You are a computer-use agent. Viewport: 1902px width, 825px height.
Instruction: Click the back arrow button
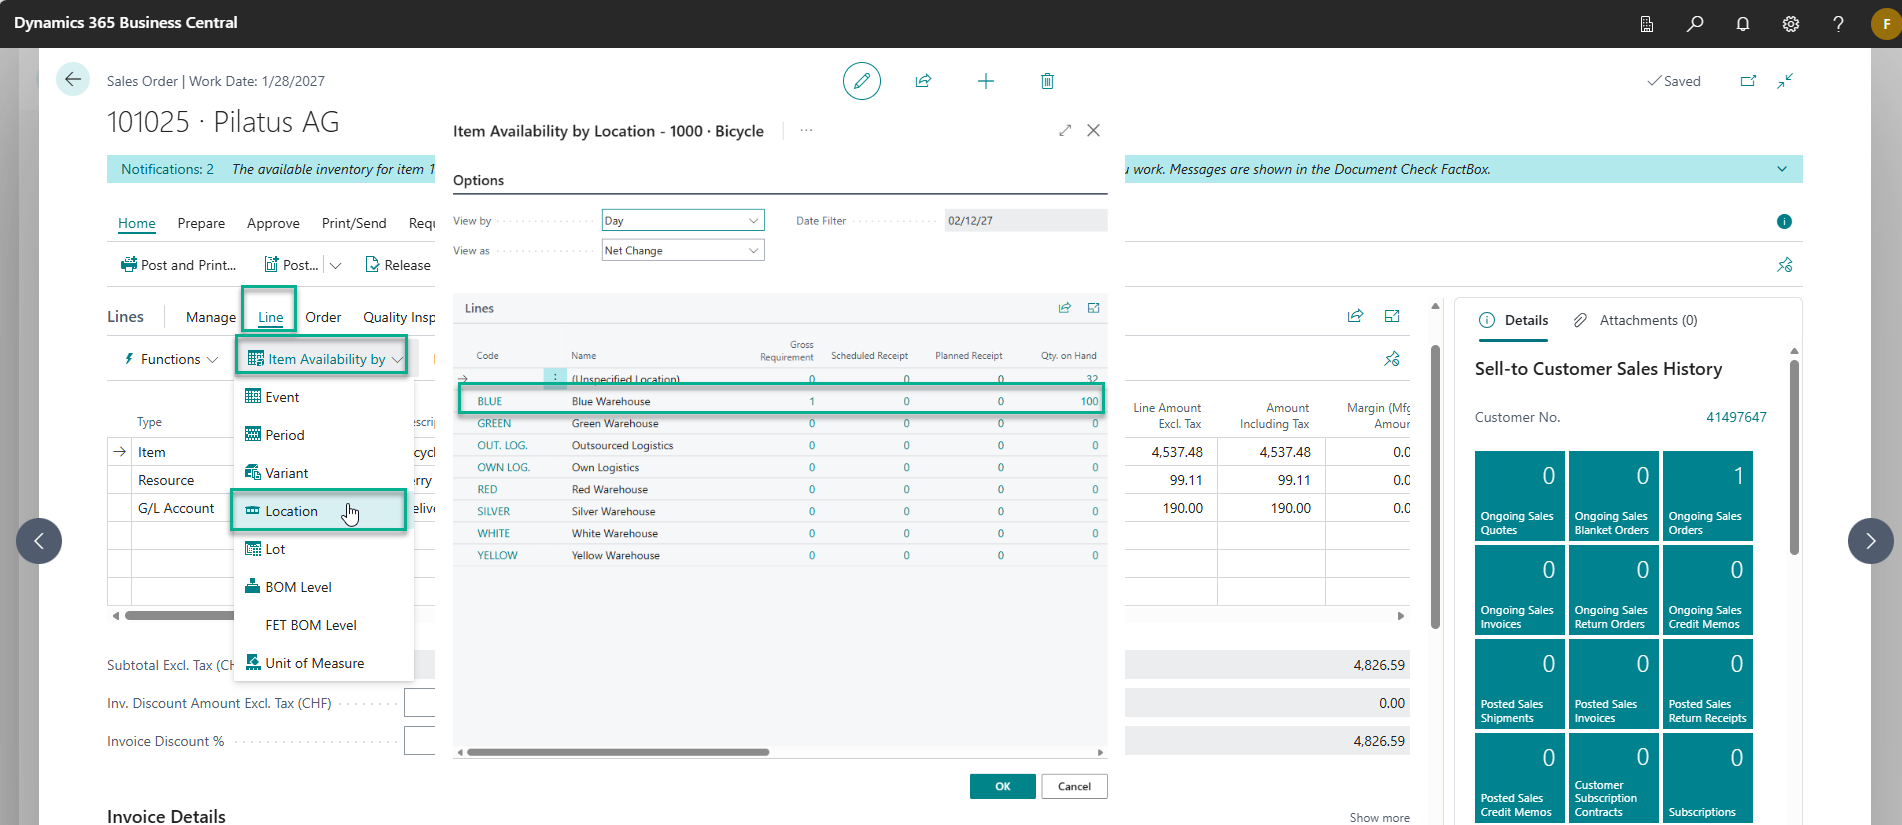(73, 79)
